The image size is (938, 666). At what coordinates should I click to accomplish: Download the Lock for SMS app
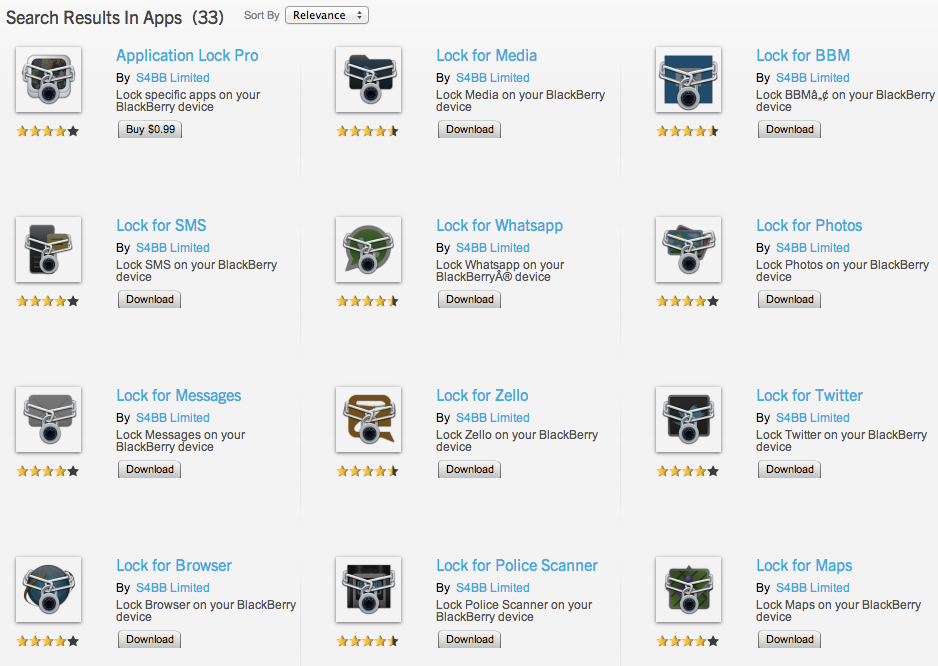click(x=150, y=299)
